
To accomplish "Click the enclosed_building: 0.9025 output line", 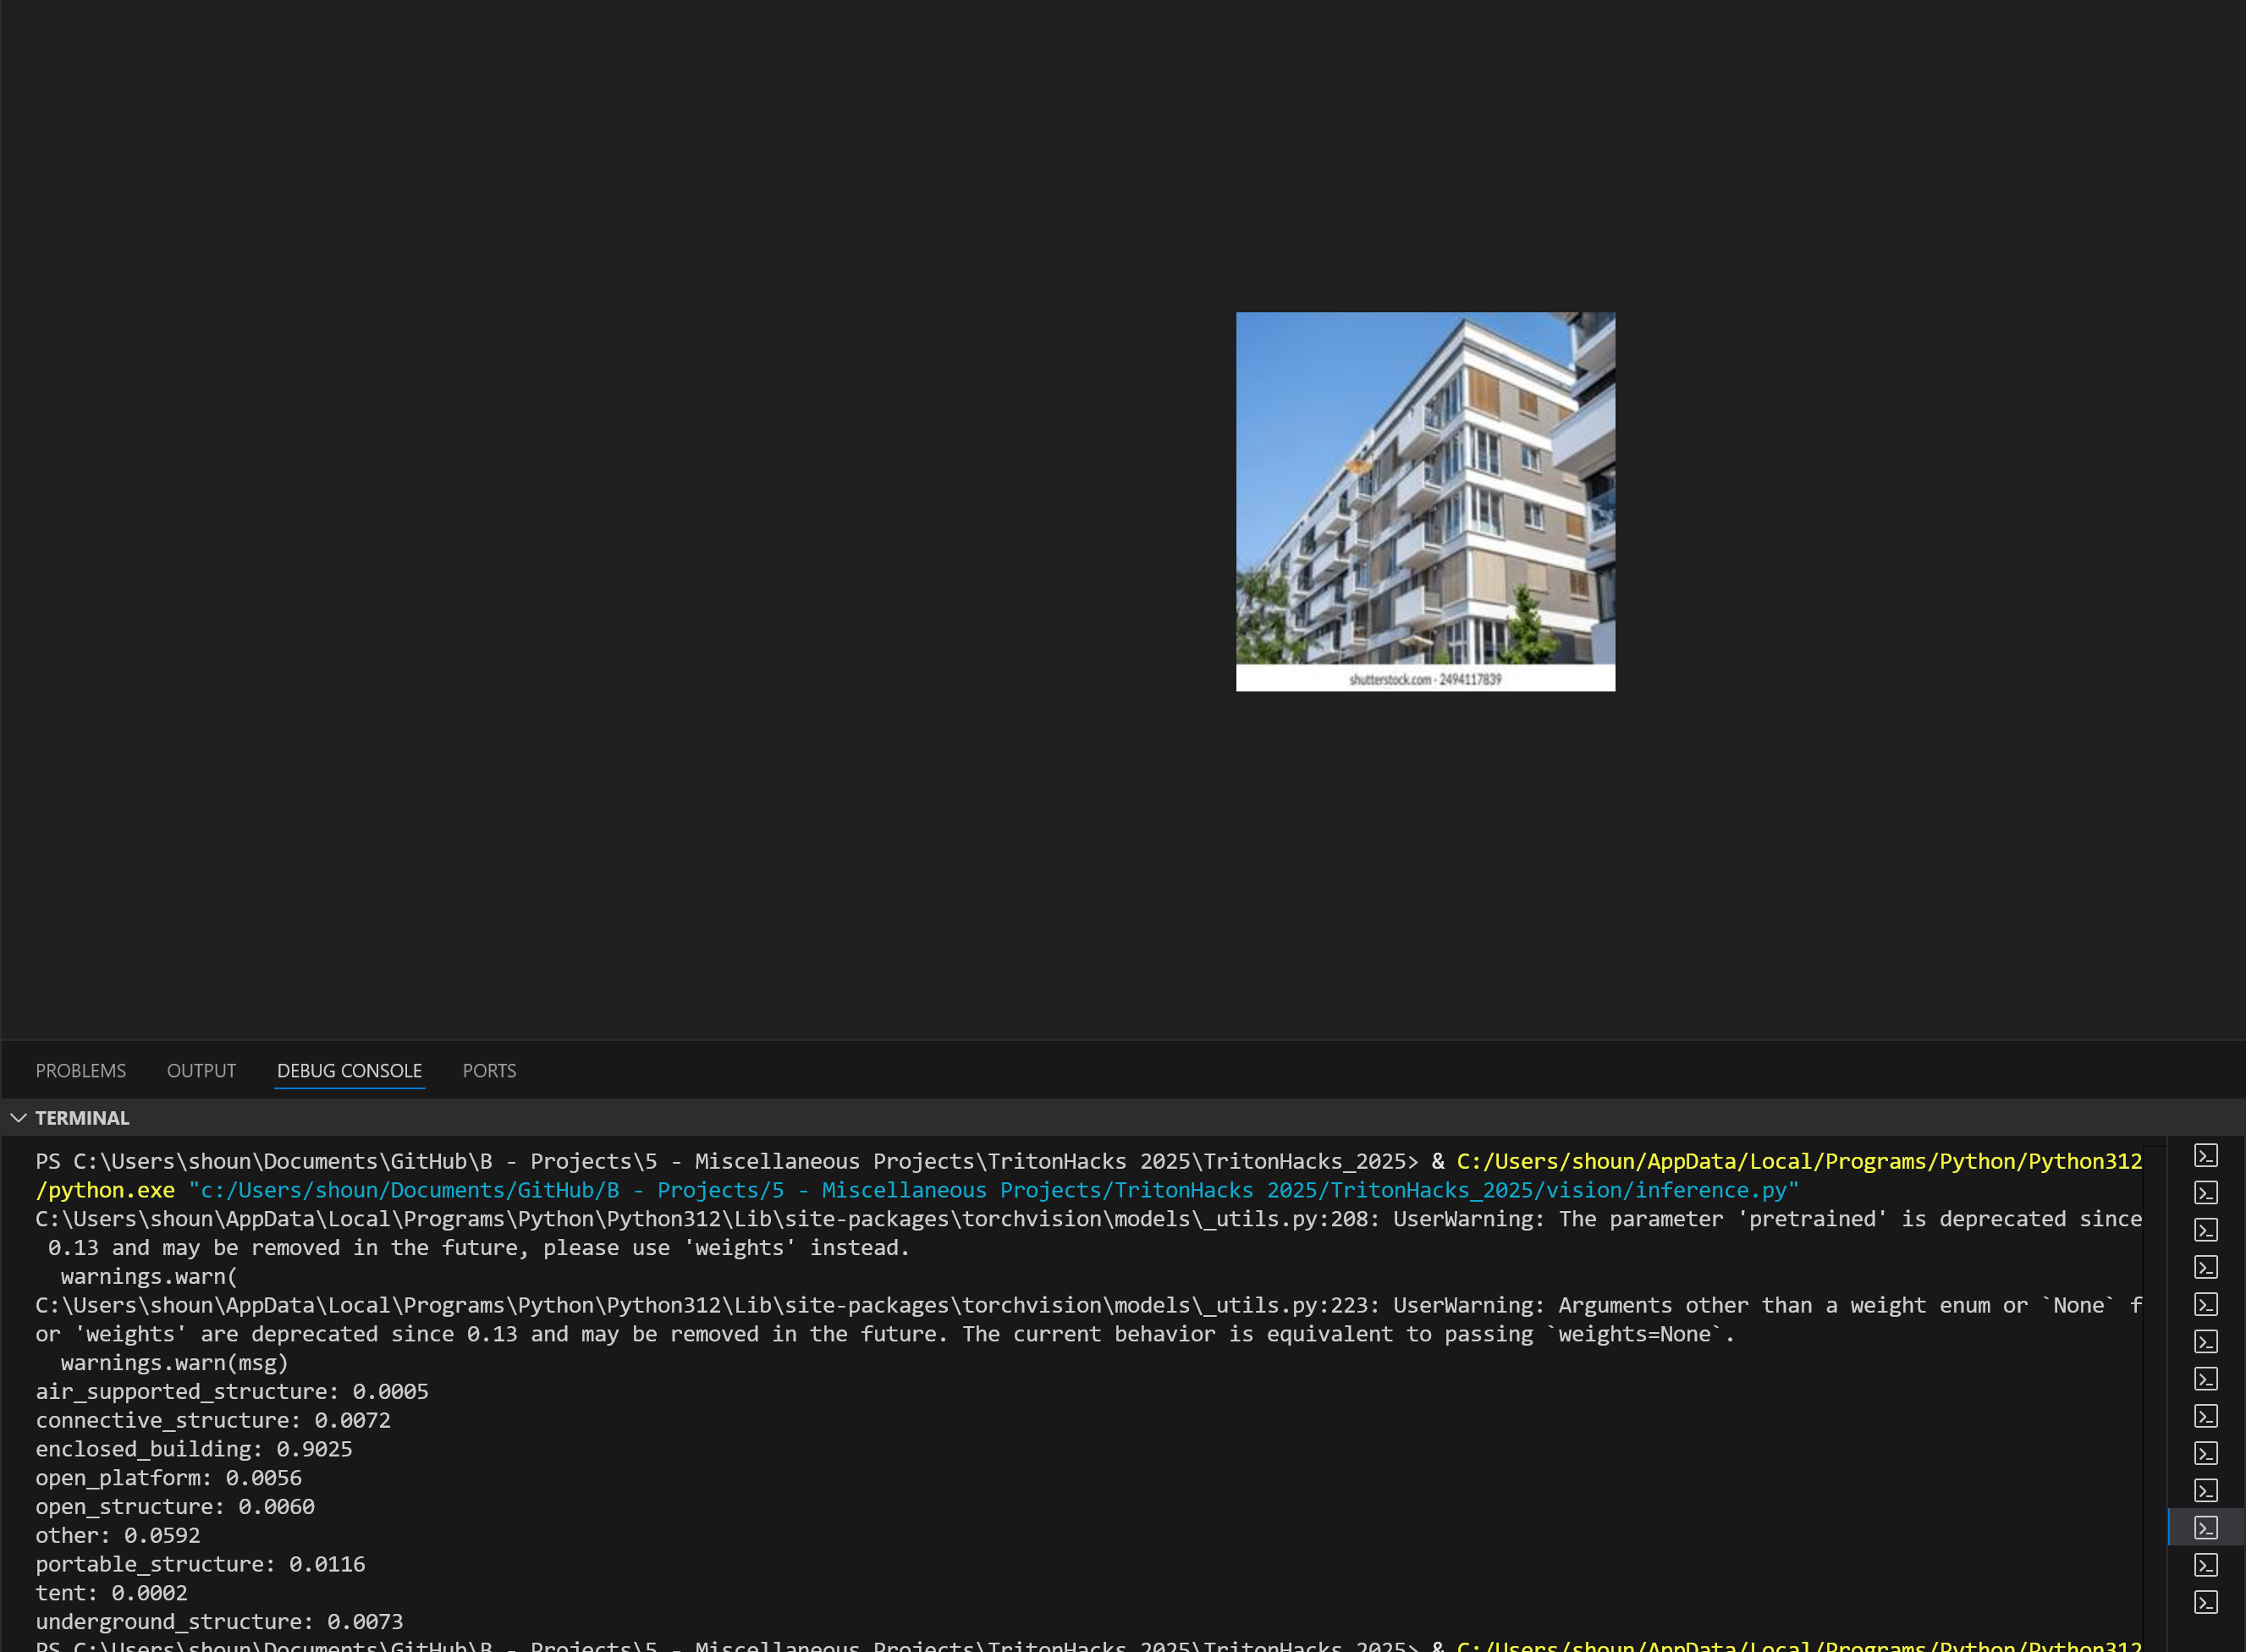I will tap(194, 1450).
